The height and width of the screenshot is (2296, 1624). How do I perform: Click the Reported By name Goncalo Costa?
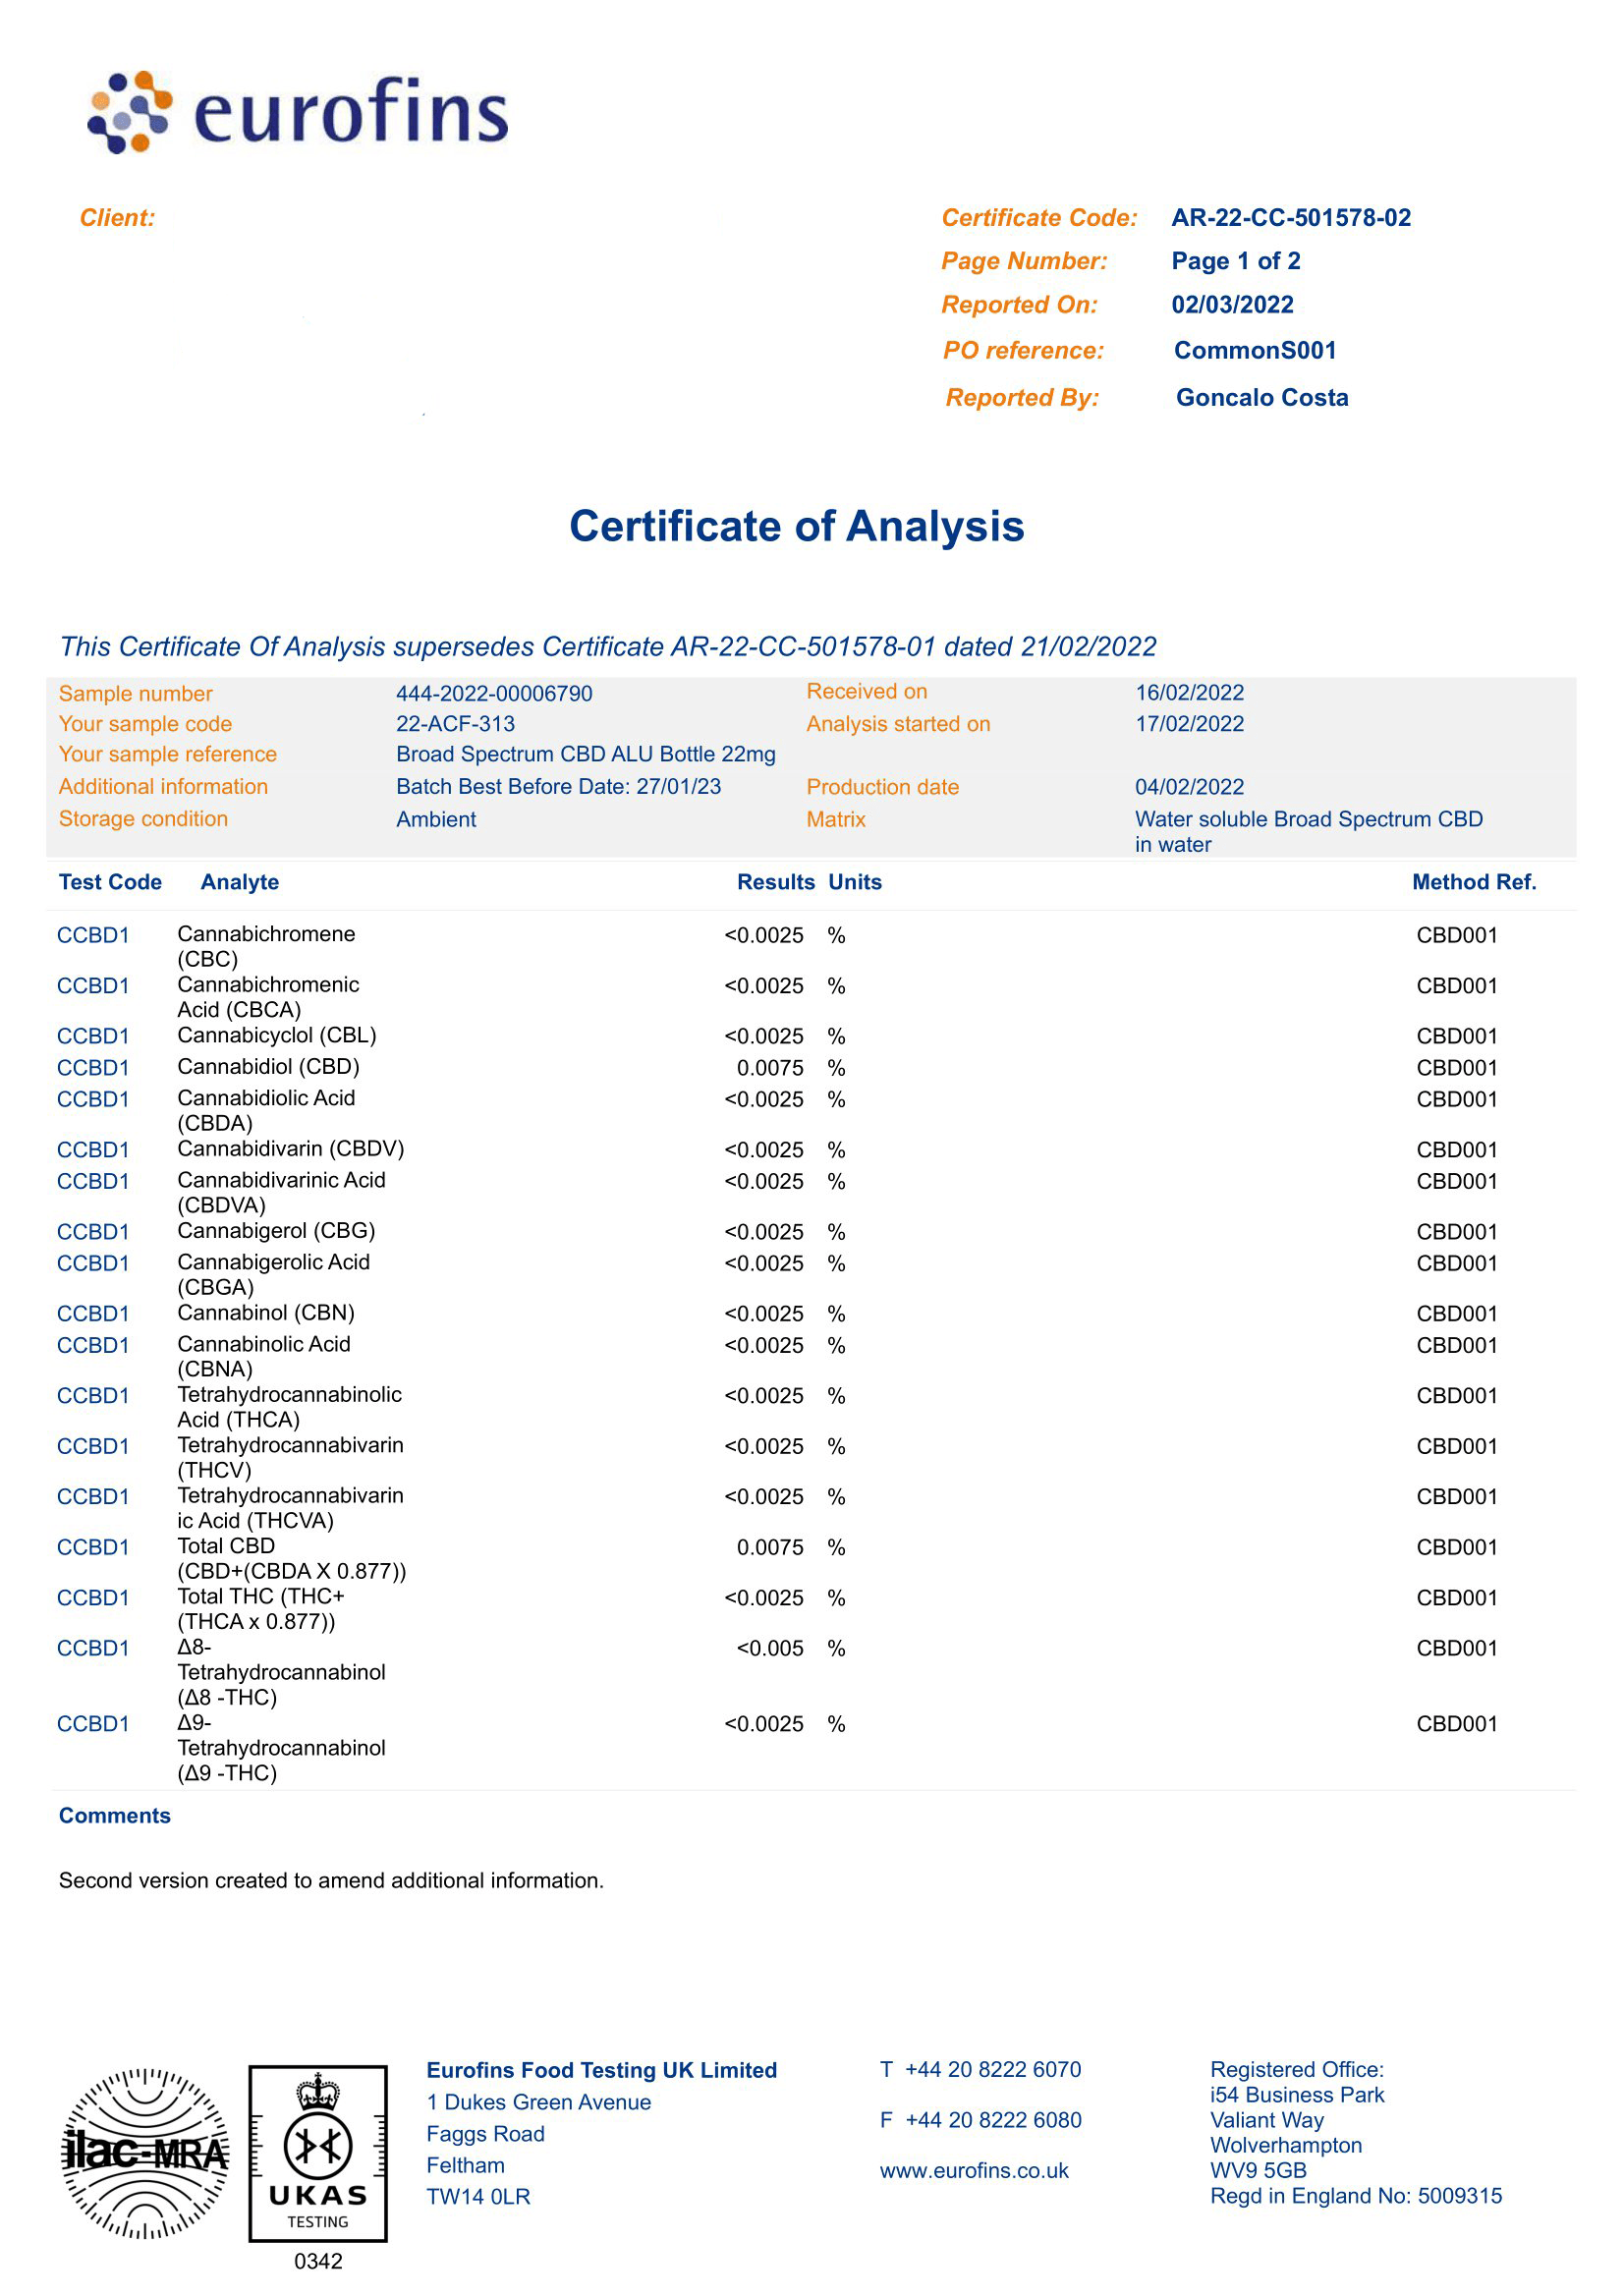point(1261,398)
